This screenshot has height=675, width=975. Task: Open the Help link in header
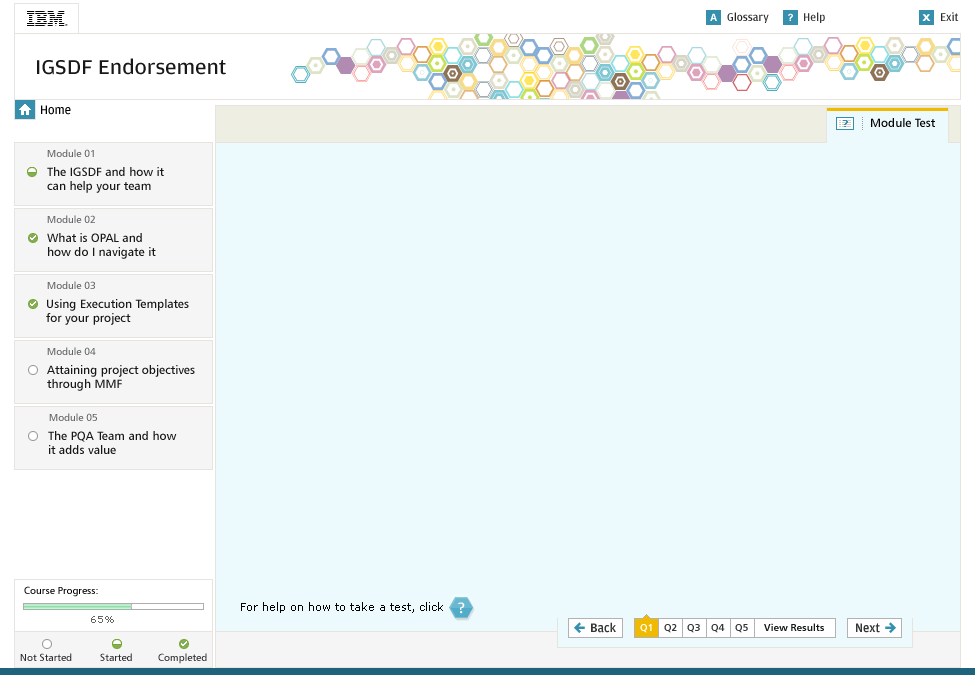point(813,17)
